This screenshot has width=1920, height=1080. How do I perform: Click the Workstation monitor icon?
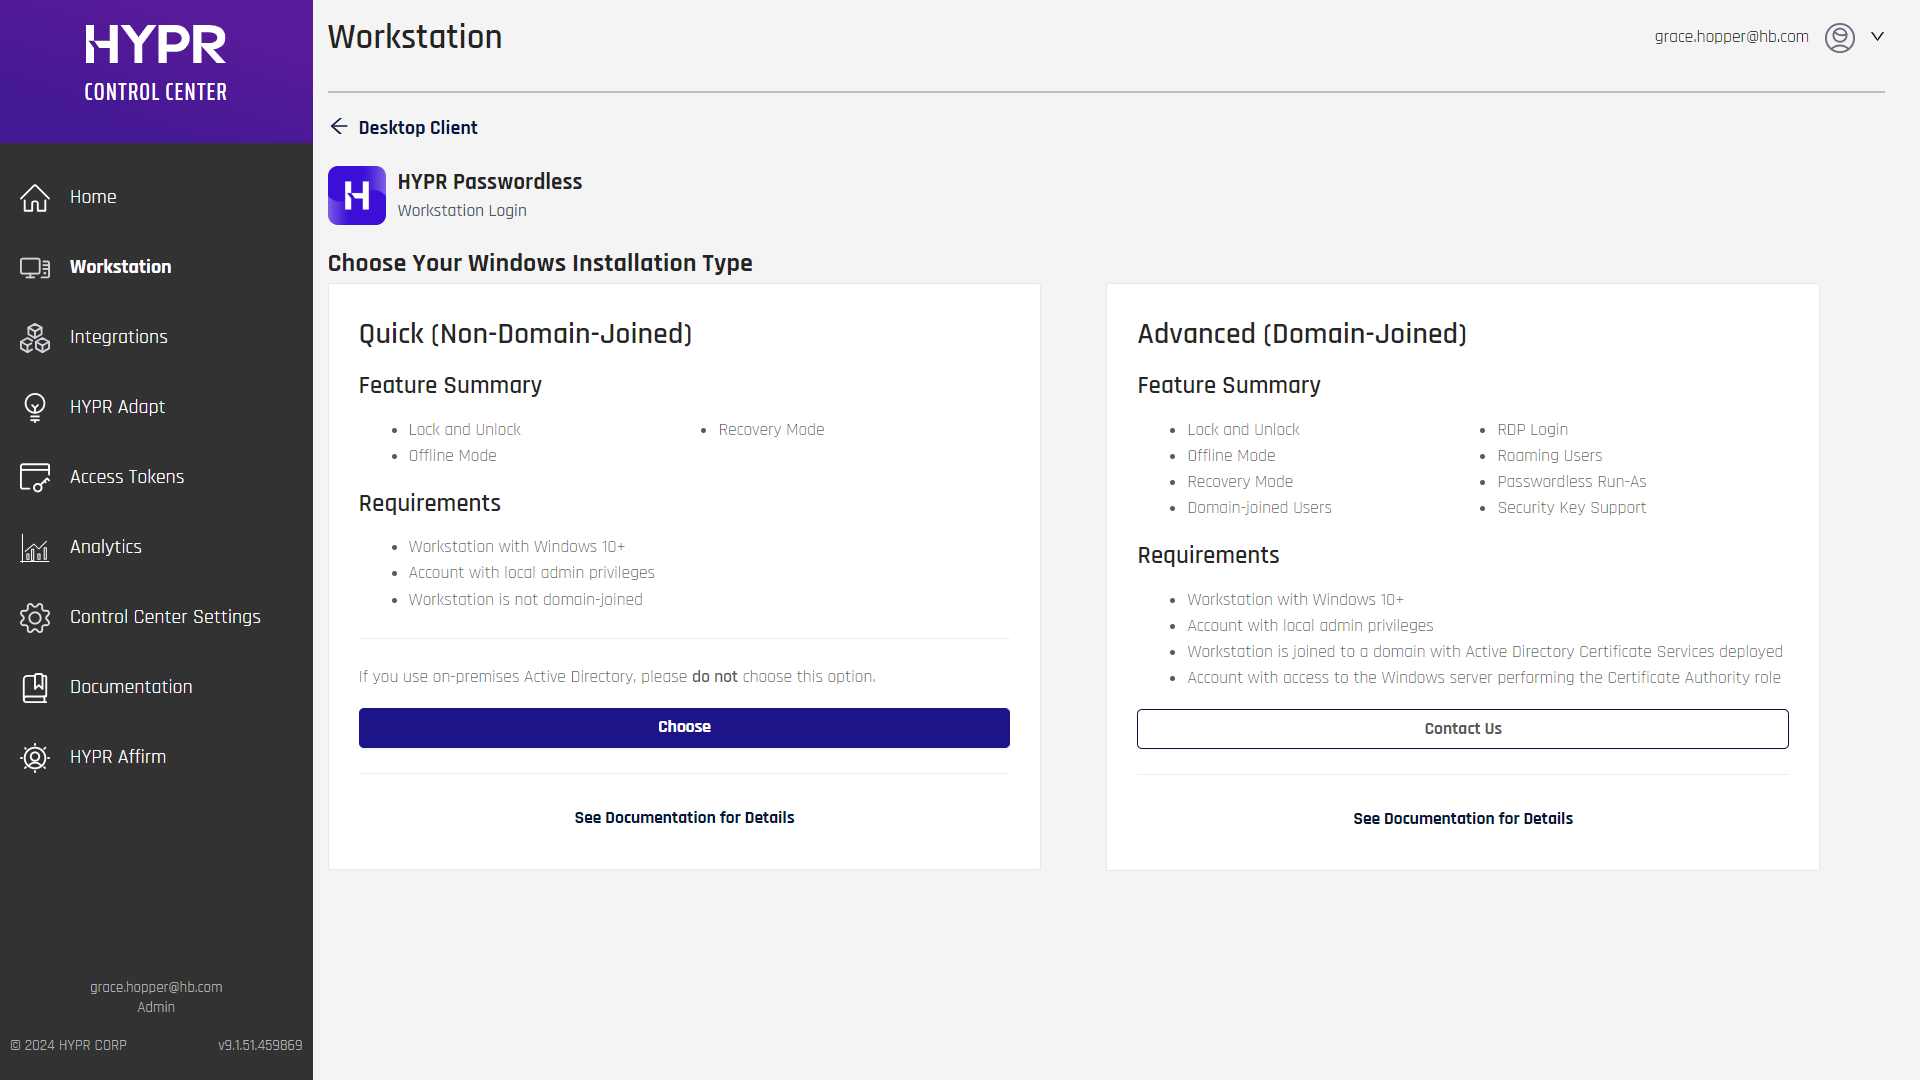coord(35,268)
